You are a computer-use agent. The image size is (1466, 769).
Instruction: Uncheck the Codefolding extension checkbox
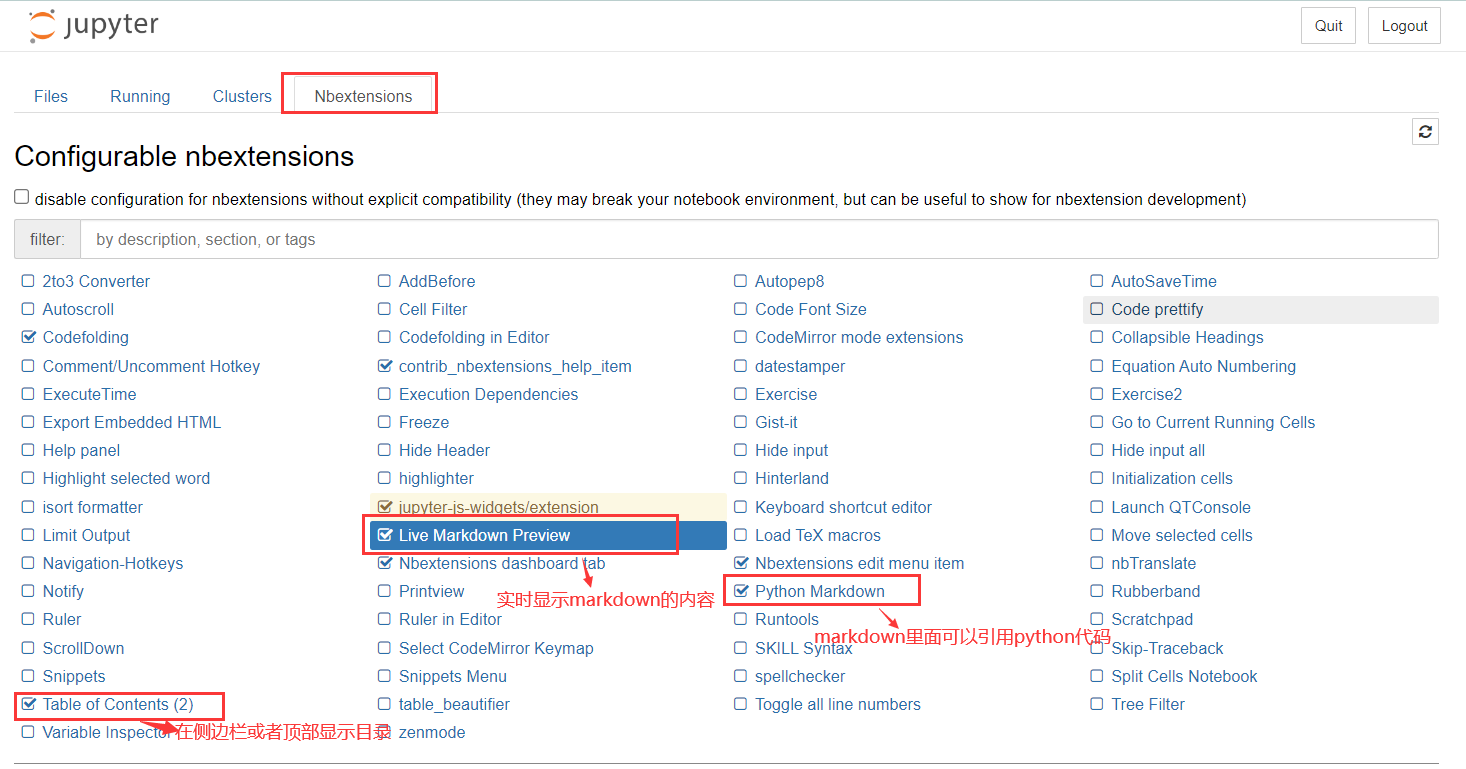(x=28, y=338)
